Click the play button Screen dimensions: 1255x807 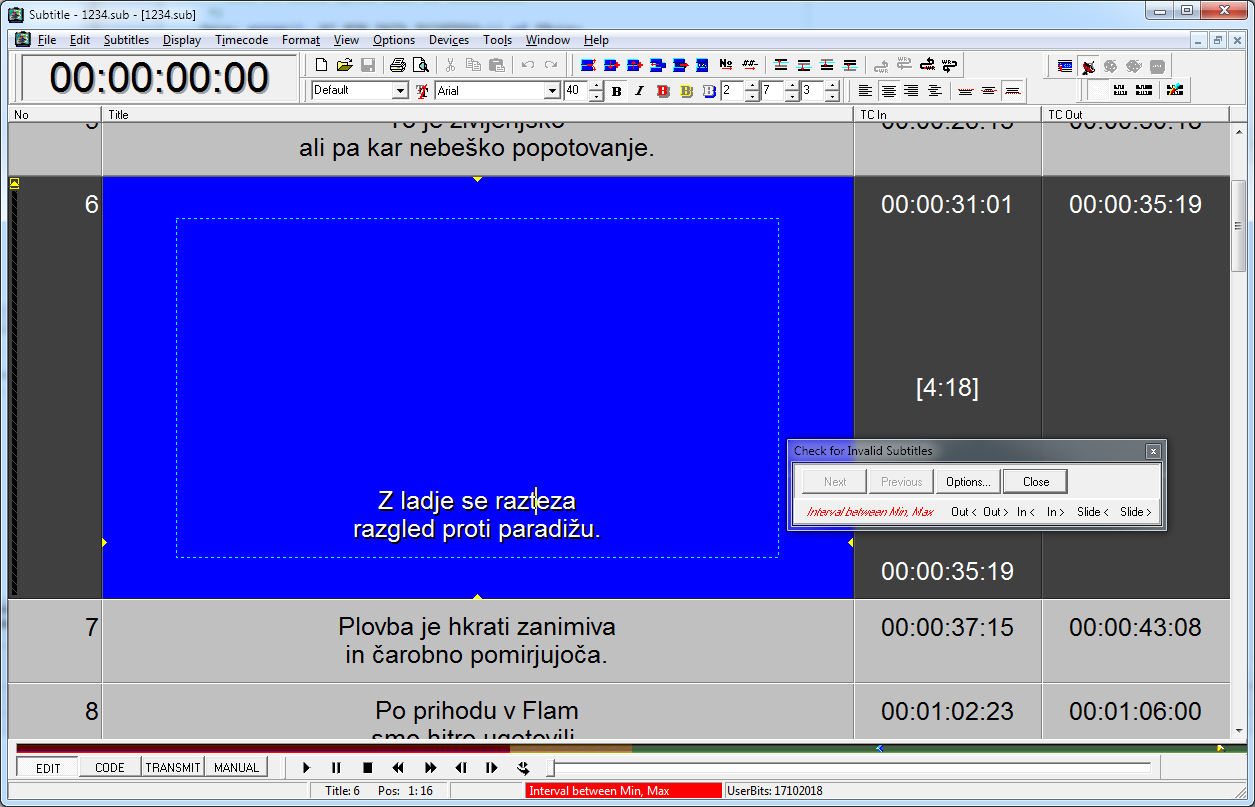(x=306, y=768)
